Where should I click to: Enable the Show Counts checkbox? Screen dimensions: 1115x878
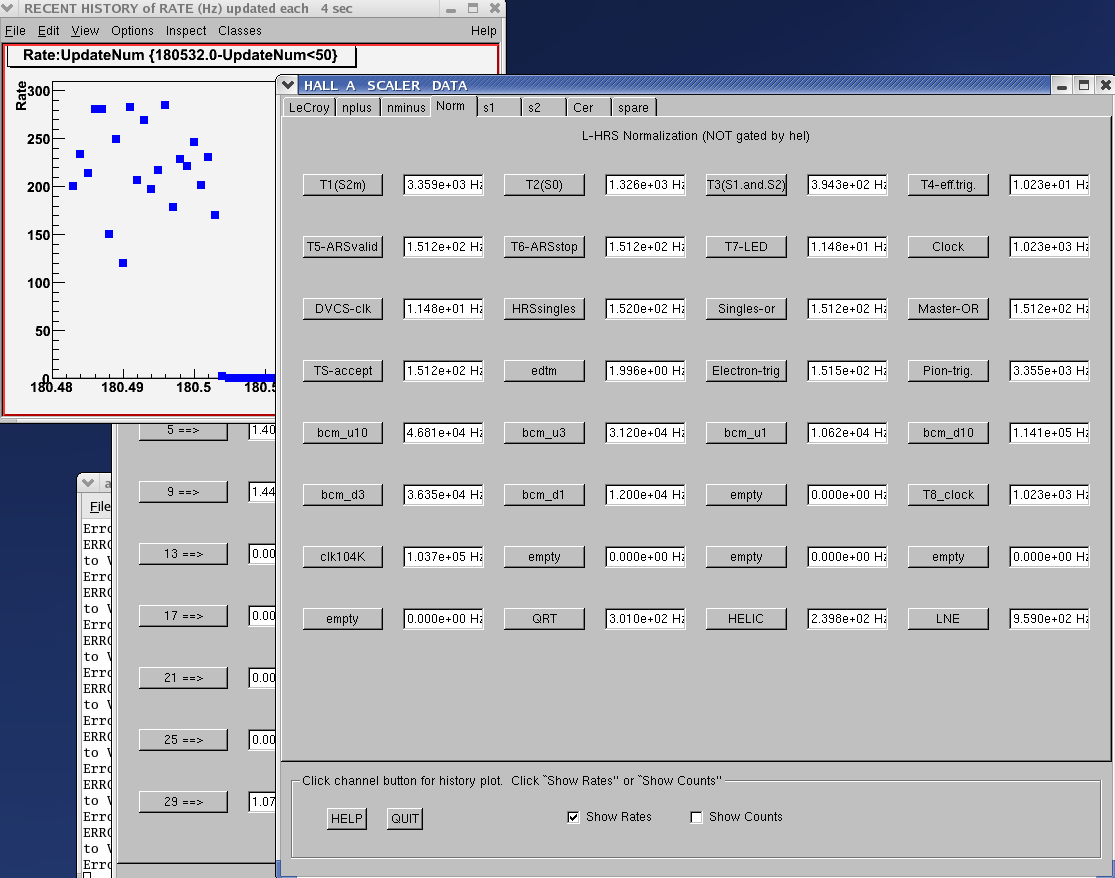point(697,818)
